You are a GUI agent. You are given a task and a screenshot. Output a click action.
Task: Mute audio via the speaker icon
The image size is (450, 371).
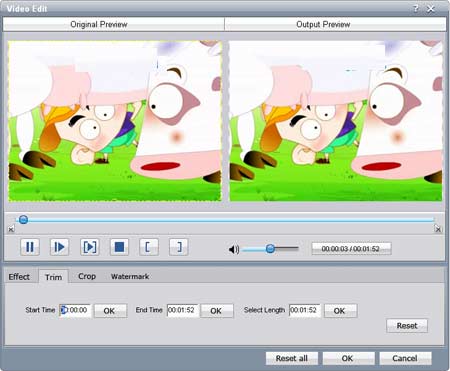tap(234, 249)
